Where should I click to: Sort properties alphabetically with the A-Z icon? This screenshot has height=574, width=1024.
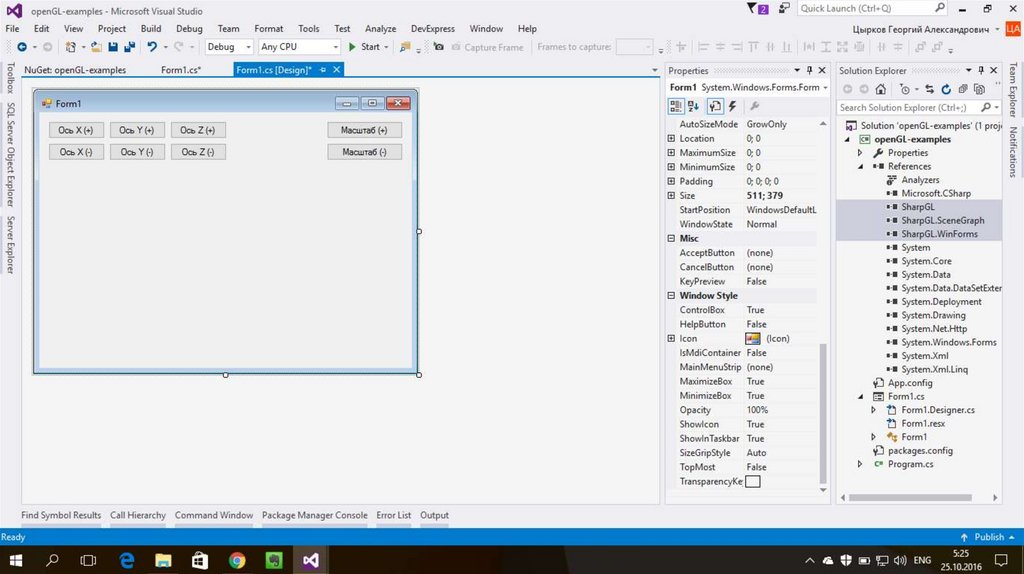point(695,106)
